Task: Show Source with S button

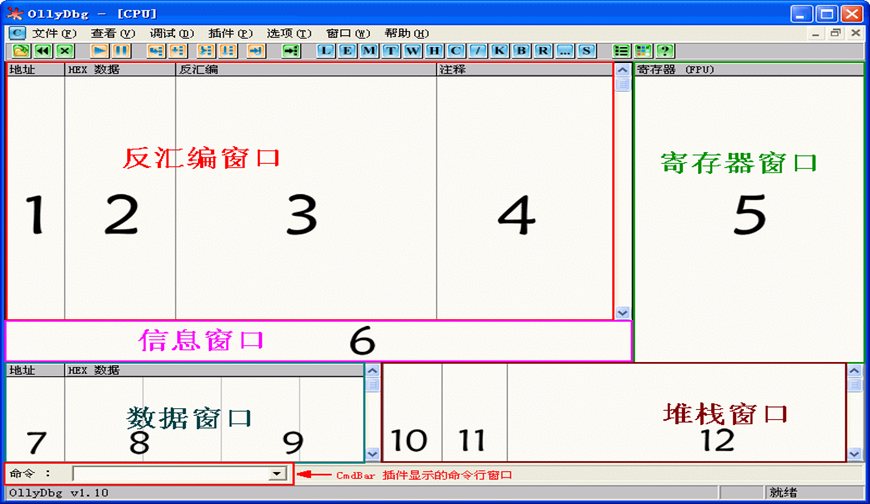Action: [586, 51]
